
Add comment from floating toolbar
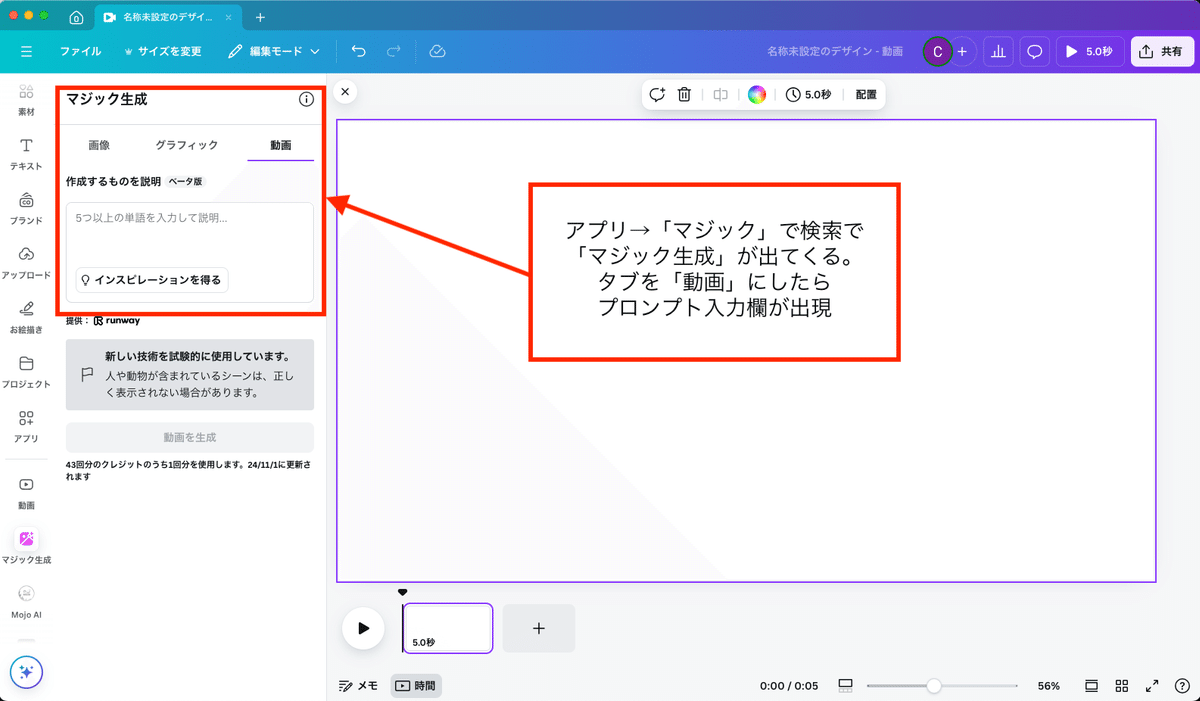pos(657,94)
